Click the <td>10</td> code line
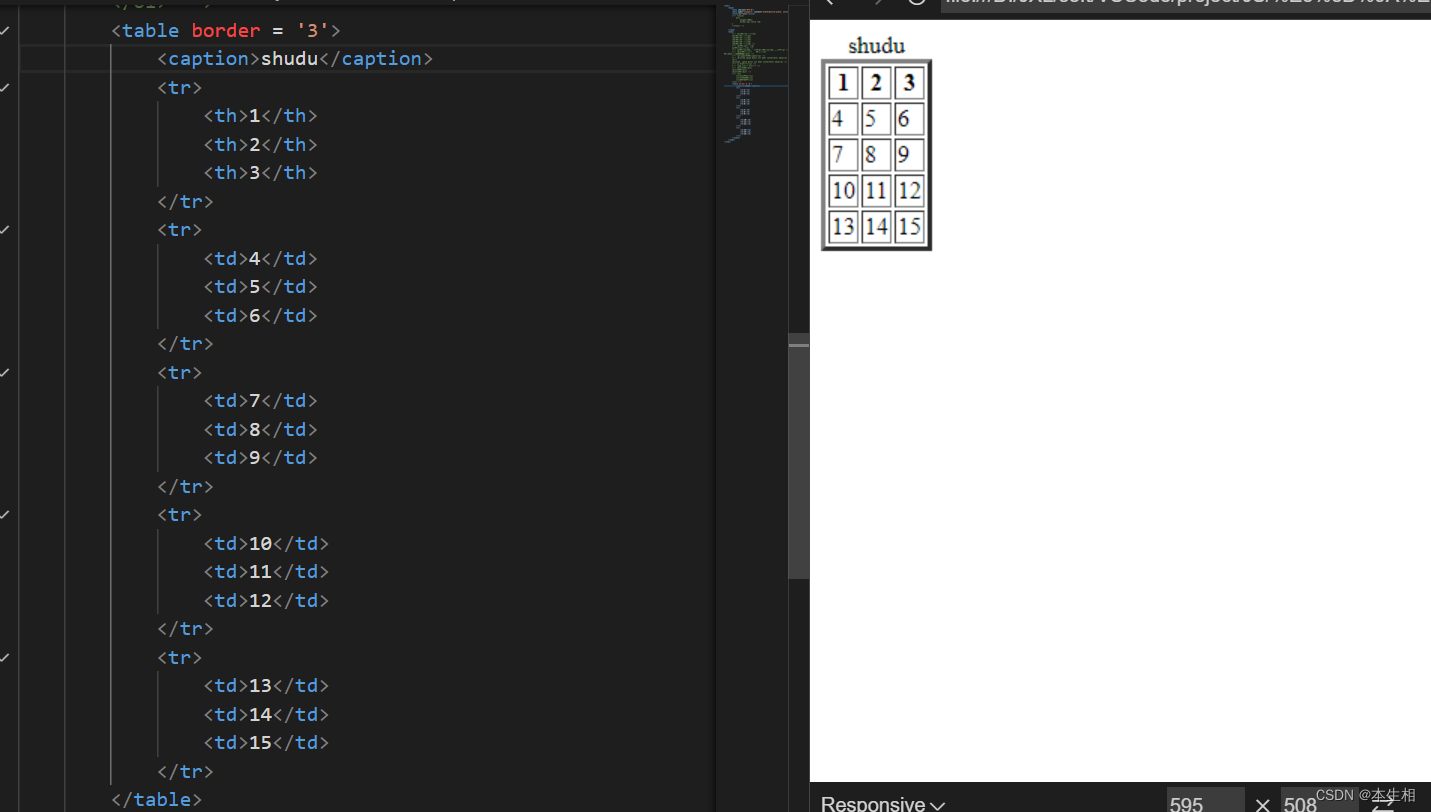 point(267,544)
